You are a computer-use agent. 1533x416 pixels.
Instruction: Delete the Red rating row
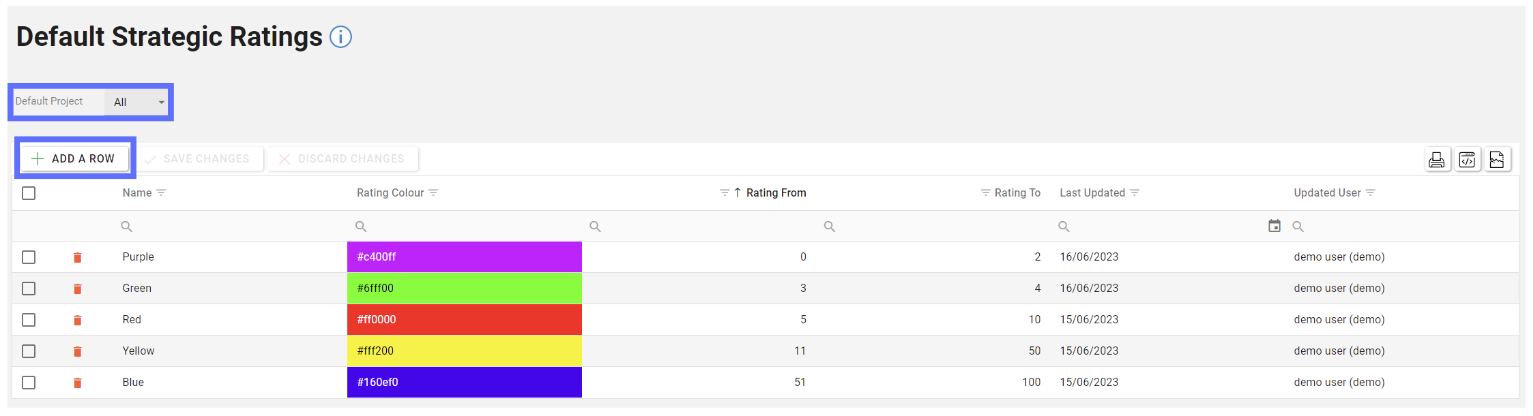(x=77, y=320)
